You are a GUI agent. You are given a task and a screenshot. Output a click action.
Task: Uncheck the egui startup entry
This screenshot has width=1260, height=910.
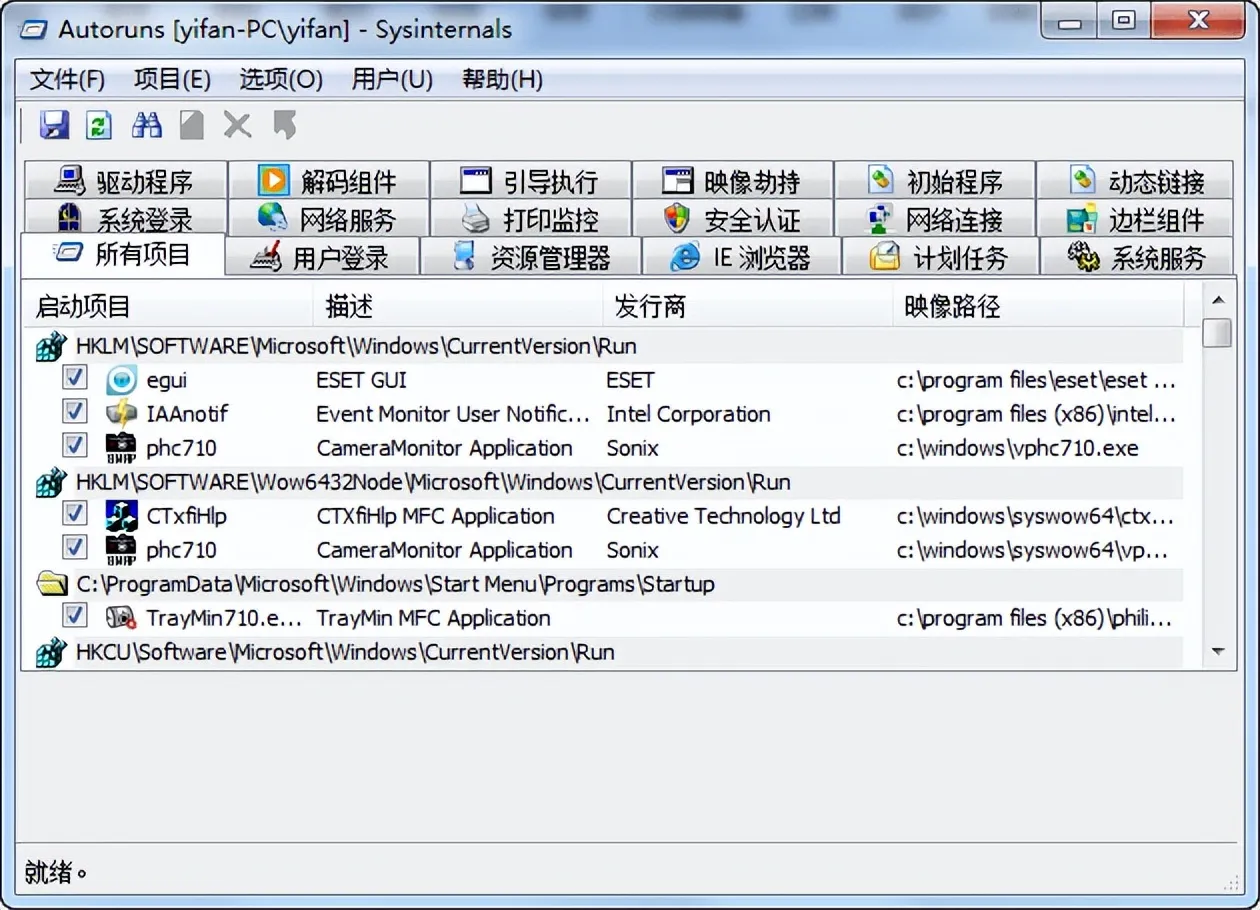pos(74,377)
